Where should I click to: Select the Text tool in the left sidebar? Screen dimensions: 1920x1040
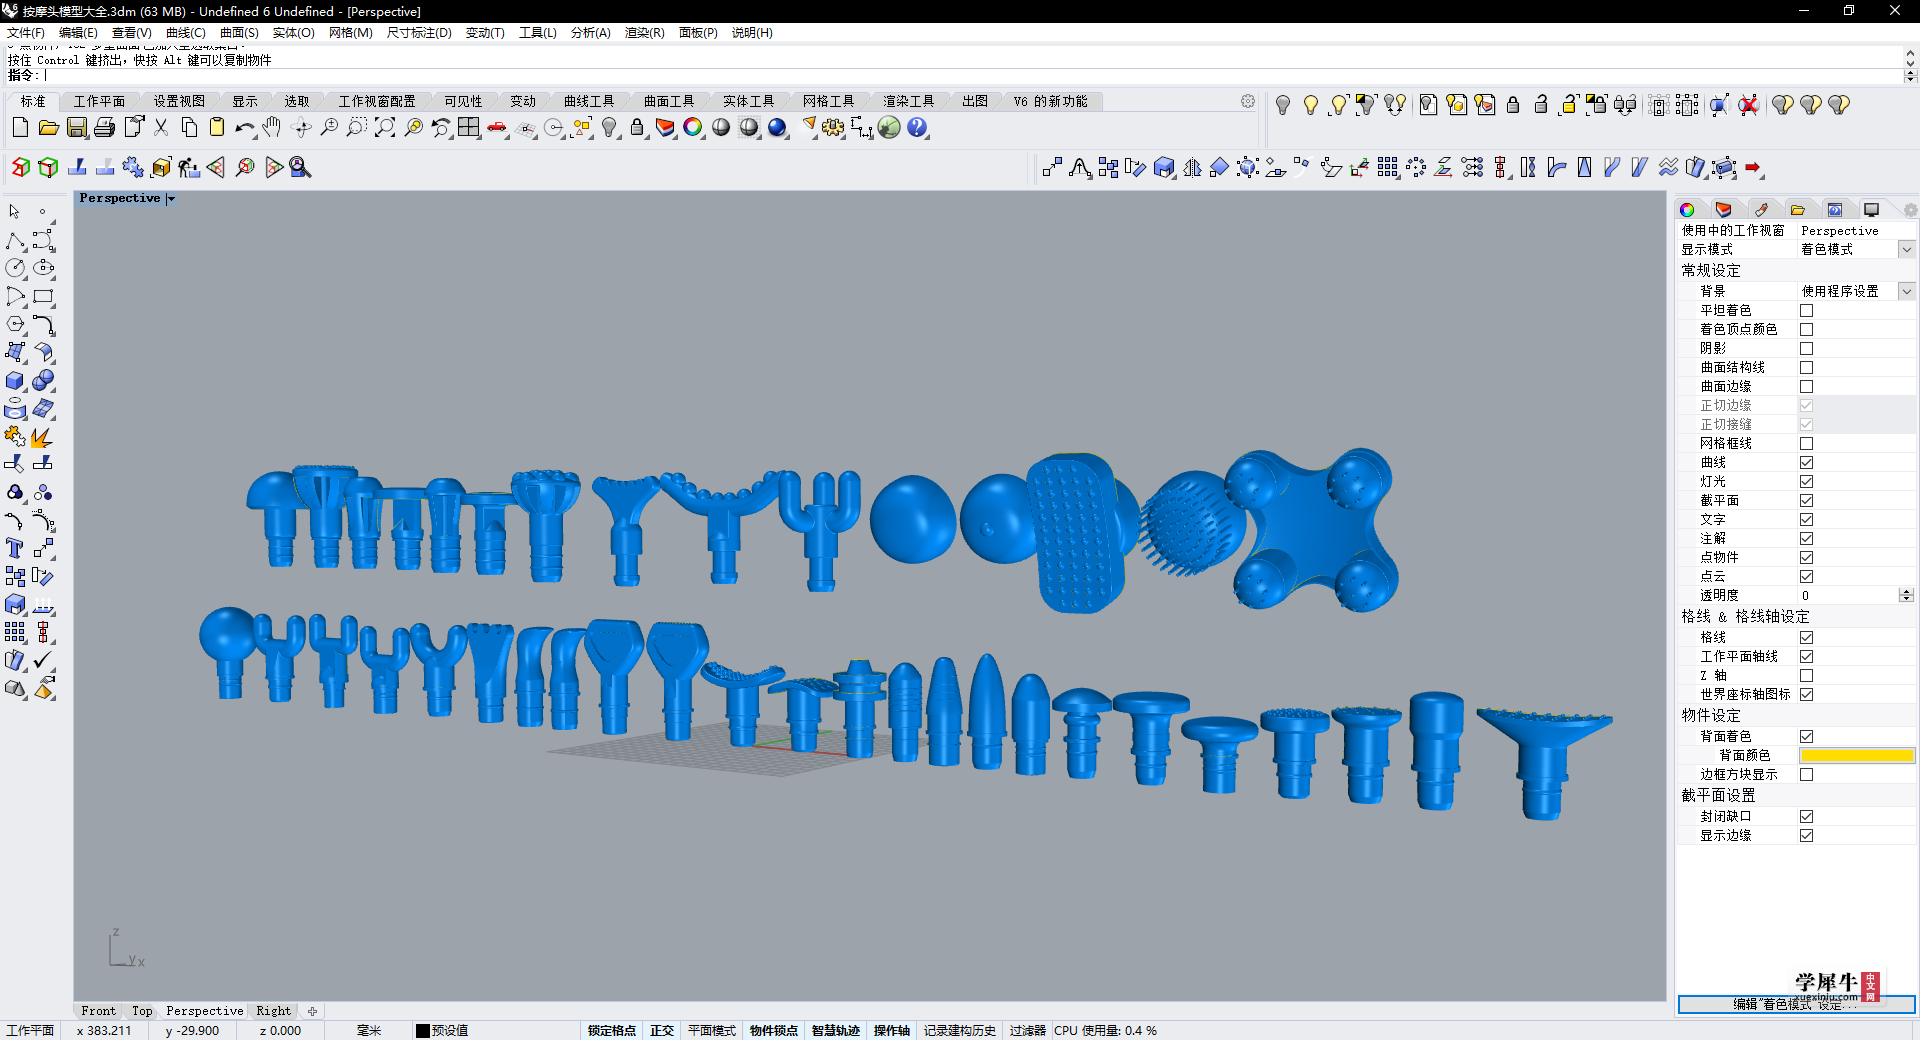point(15,549)
